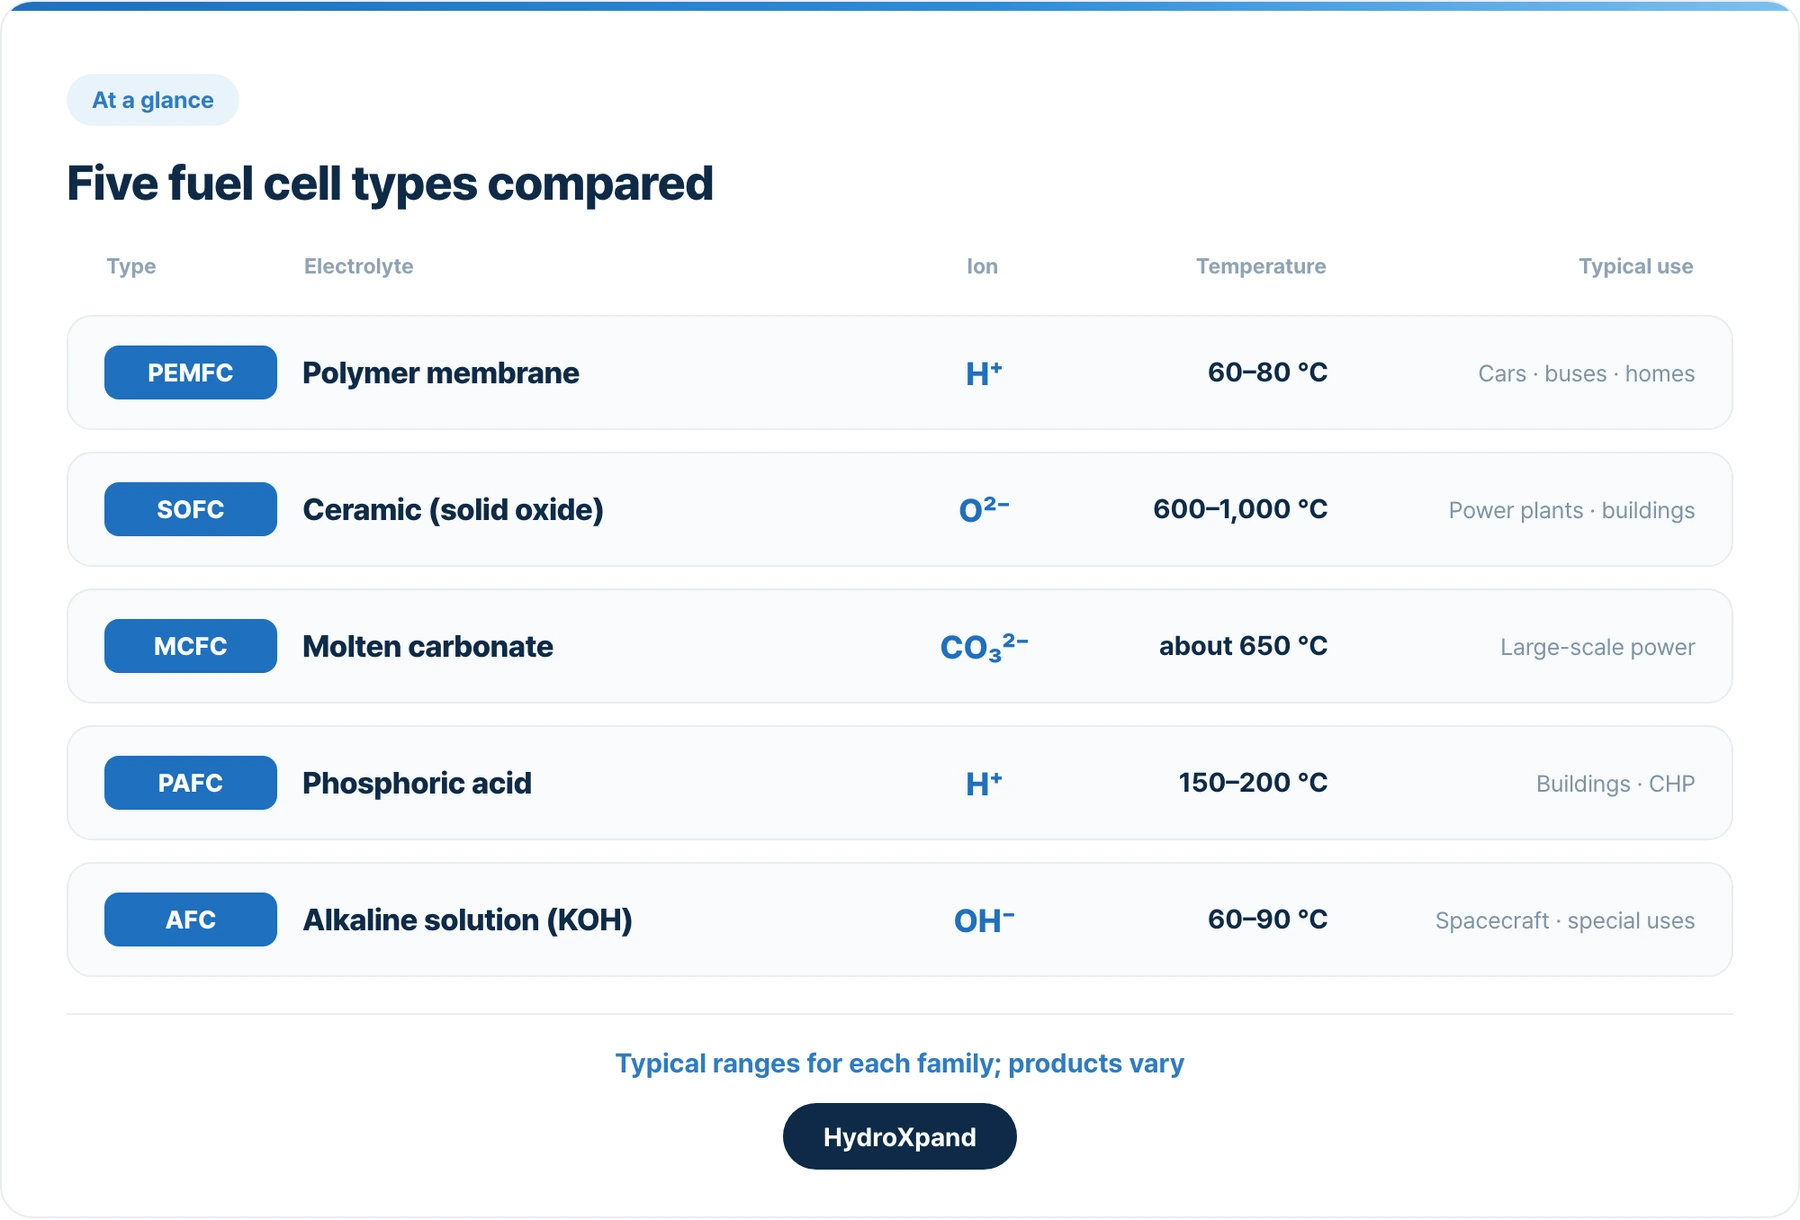Select the PAFC type badge
The image size is (1800, 1220).
(x=190, y=783)
